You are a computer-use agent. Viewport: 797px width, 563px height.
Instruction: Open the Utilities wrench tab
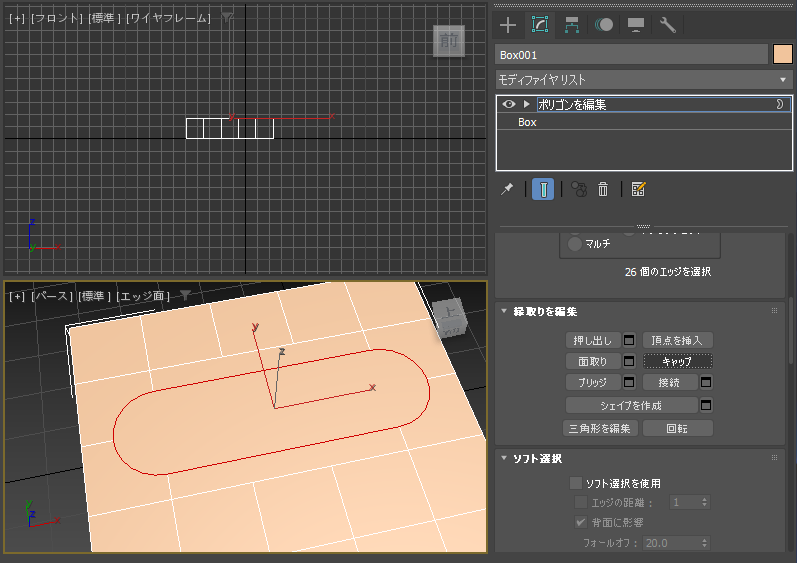667,25
